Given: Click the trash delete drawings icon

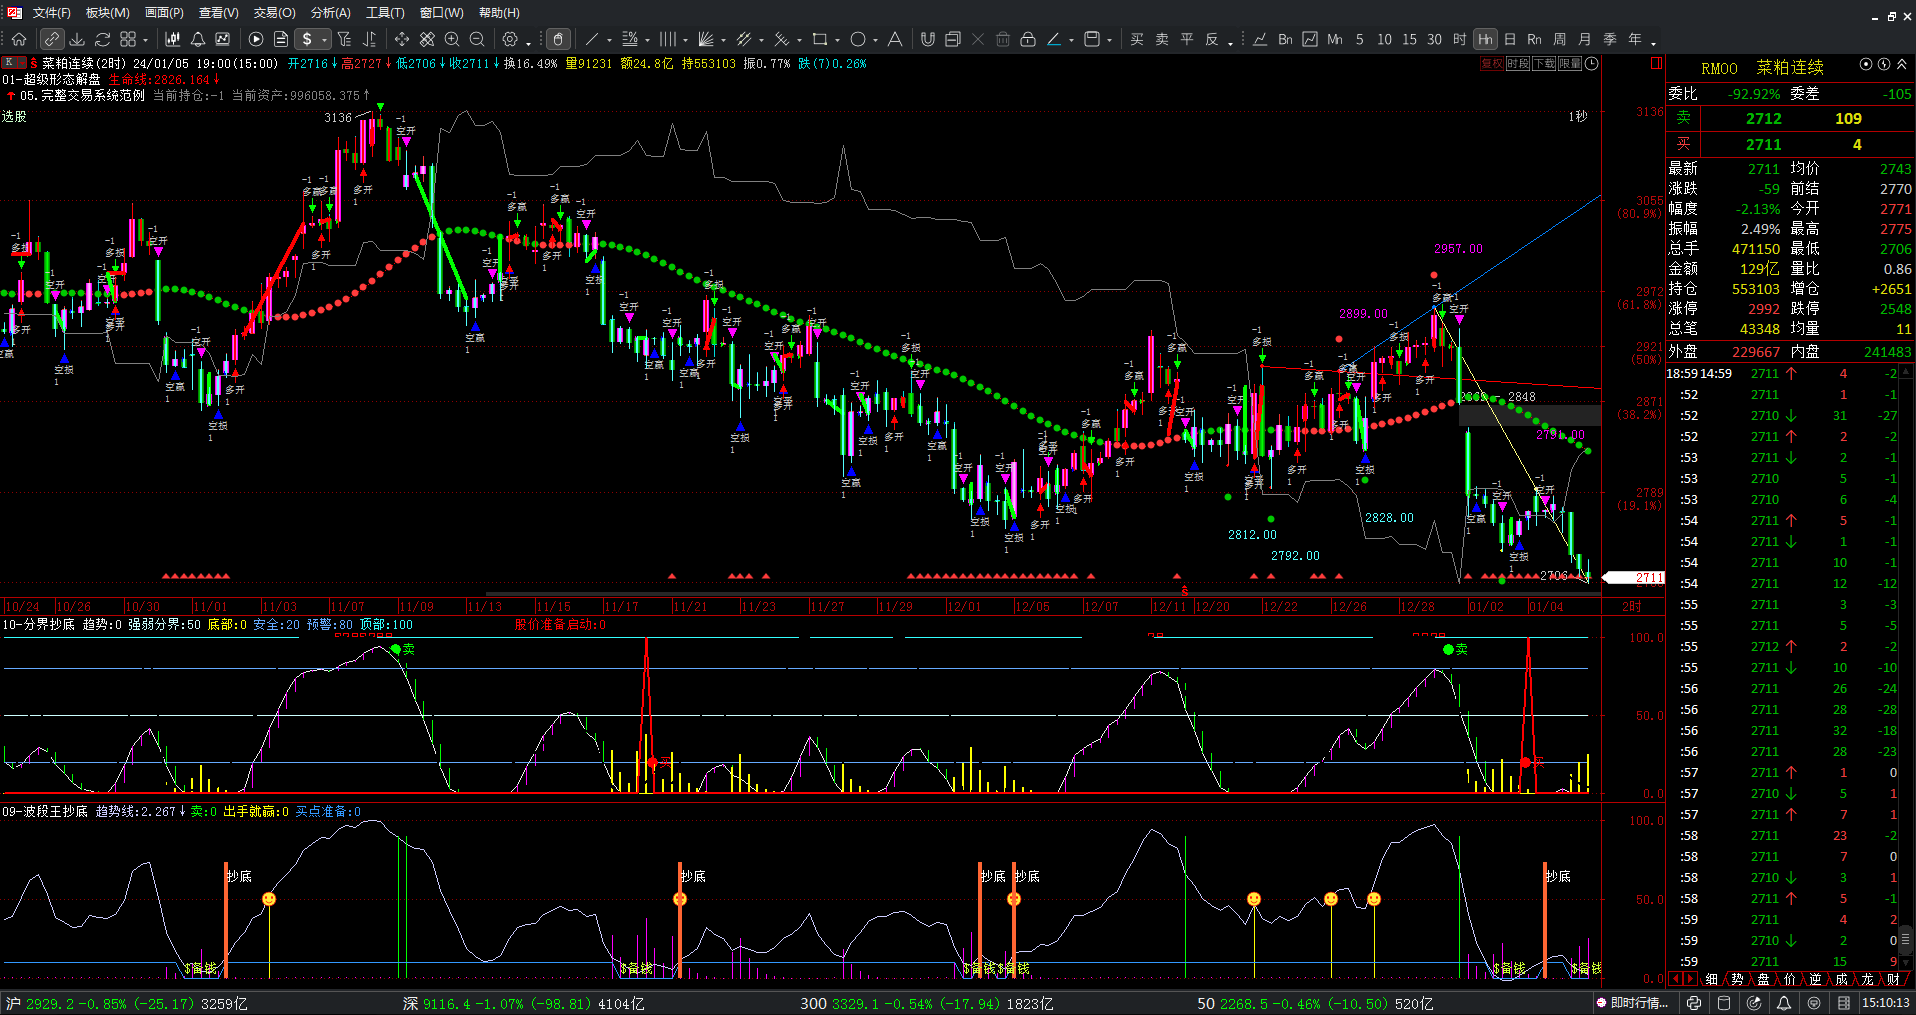Looking at the screenshot, I should pyautogui.click(x=1003, y=39).
